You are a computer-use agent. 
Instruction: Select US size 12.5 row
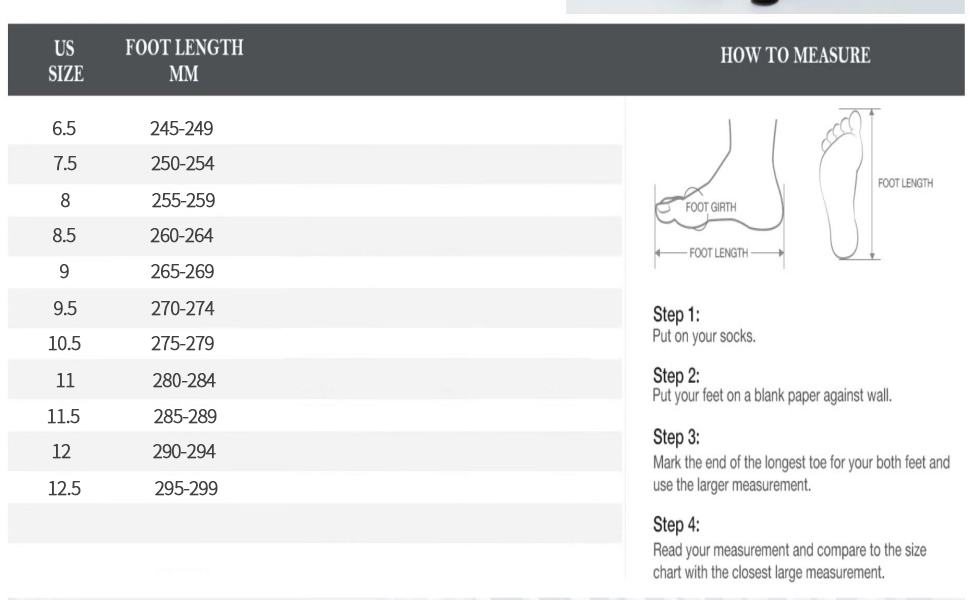(x=315, y=488)
